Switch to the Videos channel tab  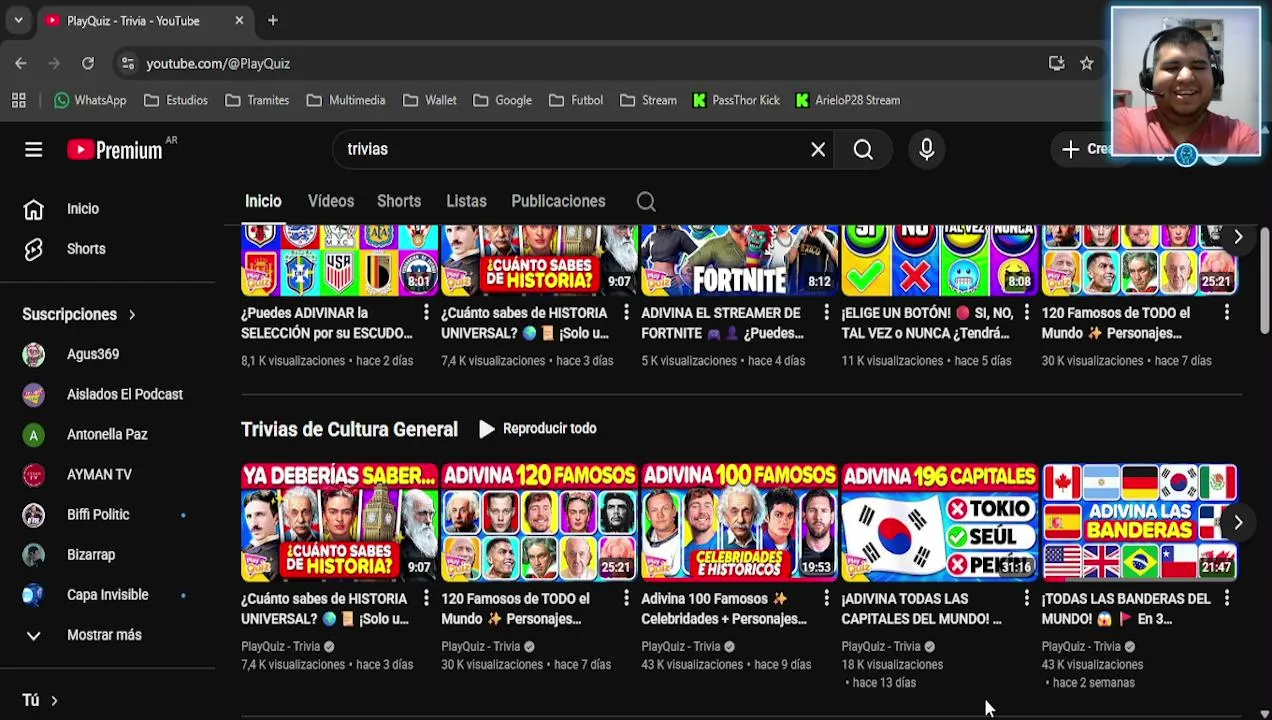click(x=331, y=201)
